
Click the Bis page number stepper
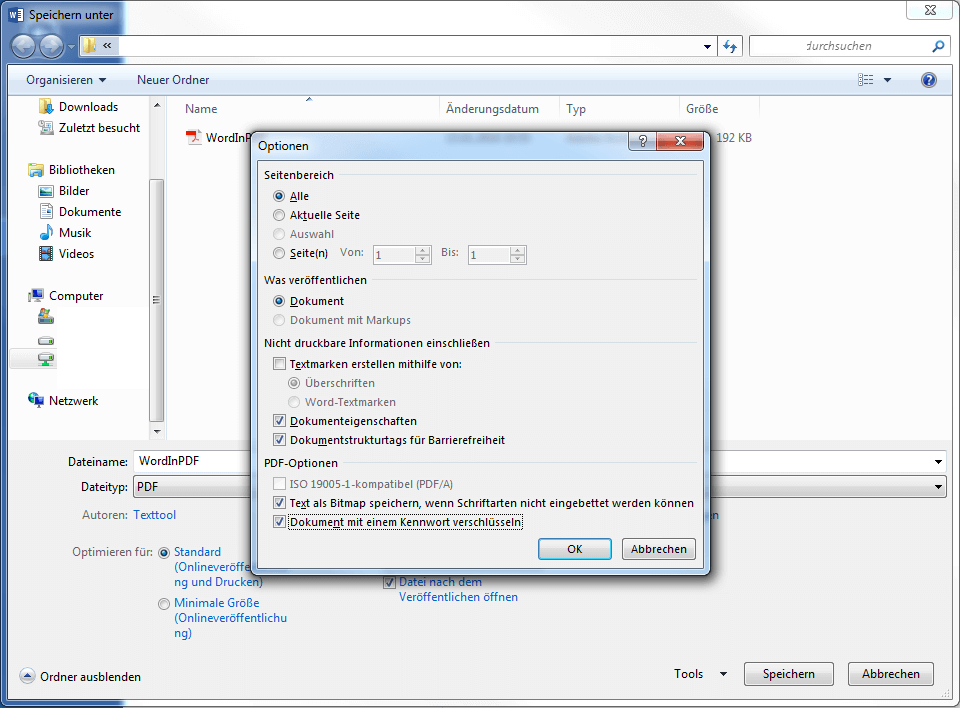point(517,255)
